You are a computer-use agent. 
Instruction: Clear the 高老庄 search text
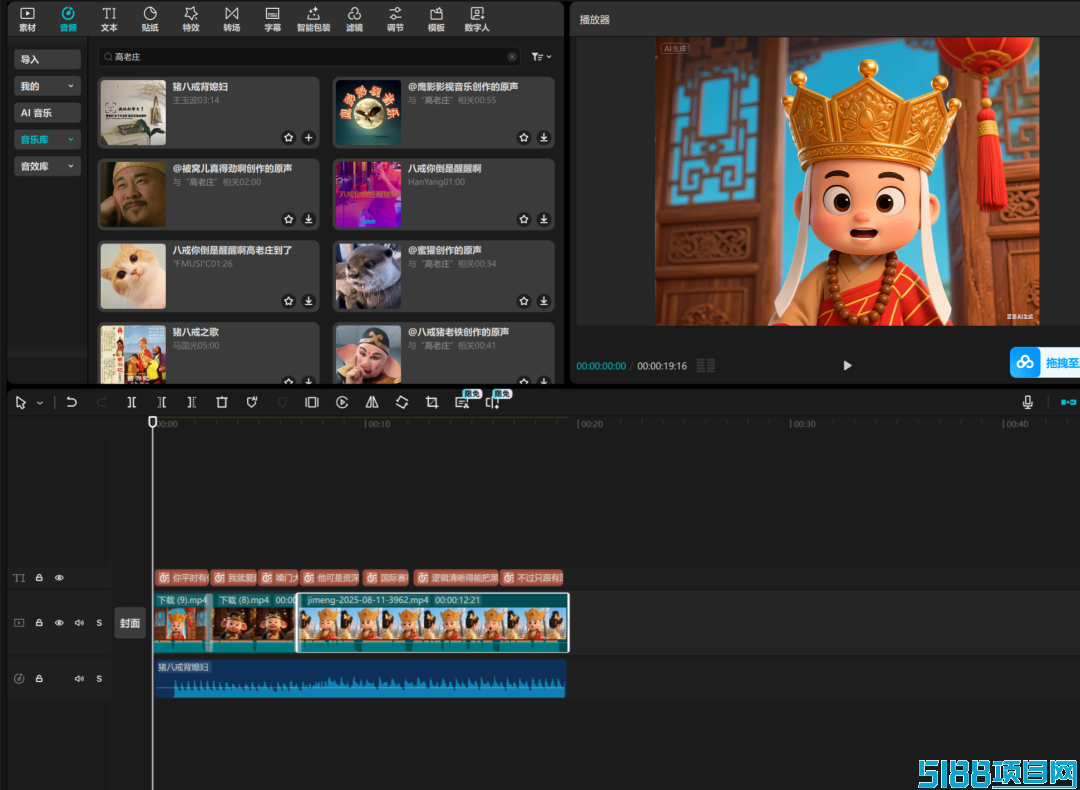[x=512, y=57]
